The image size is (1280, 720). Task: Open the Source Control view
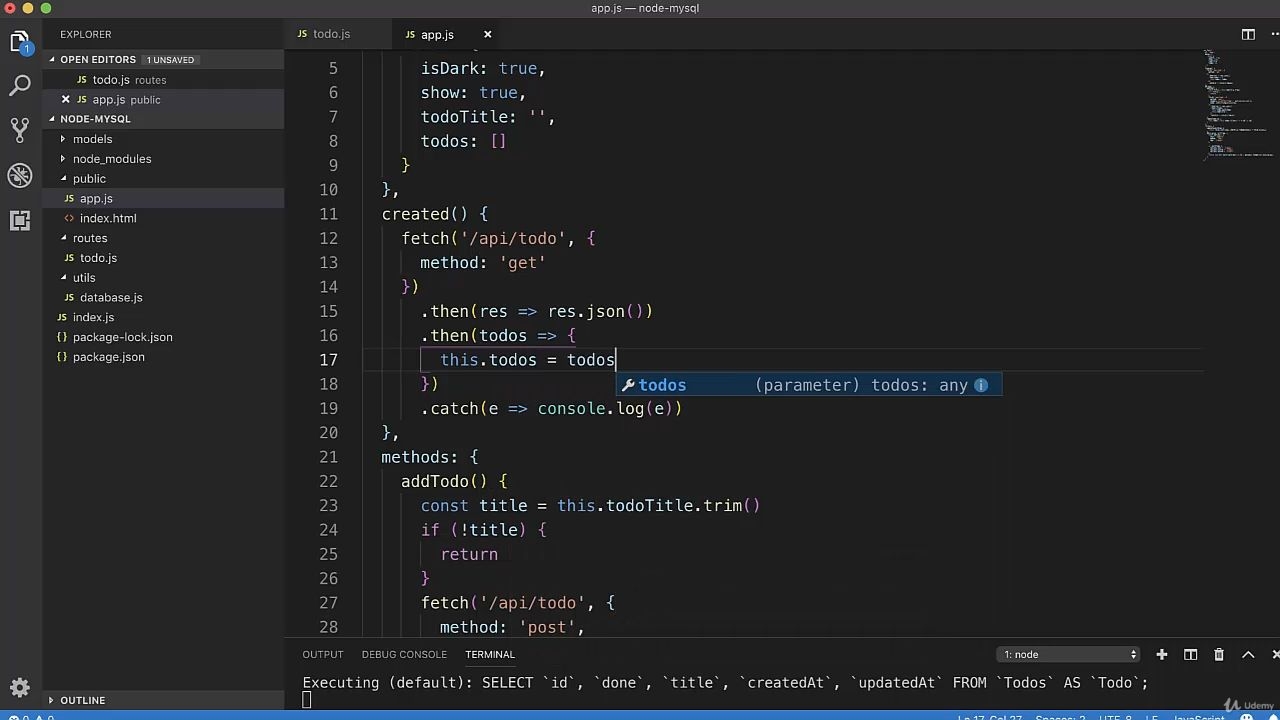tap(20, 130)
